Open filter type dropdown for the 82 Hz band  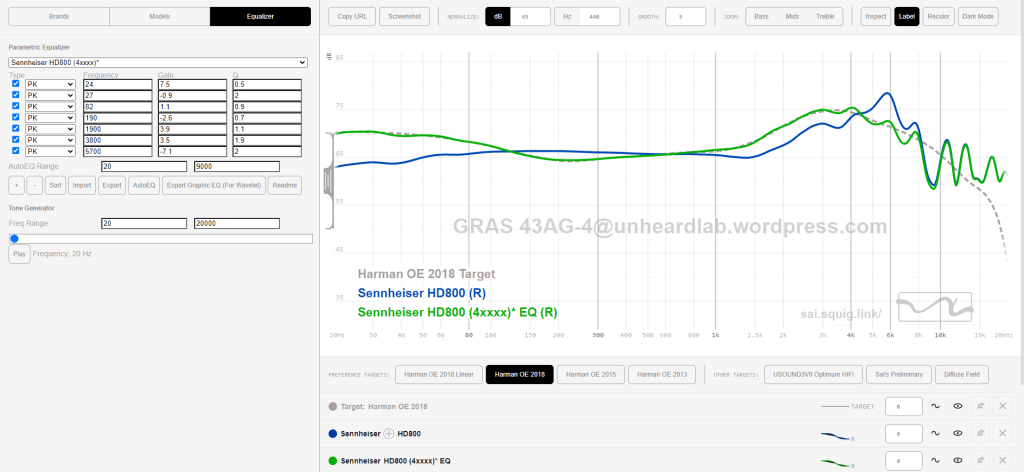click(50, 106)
